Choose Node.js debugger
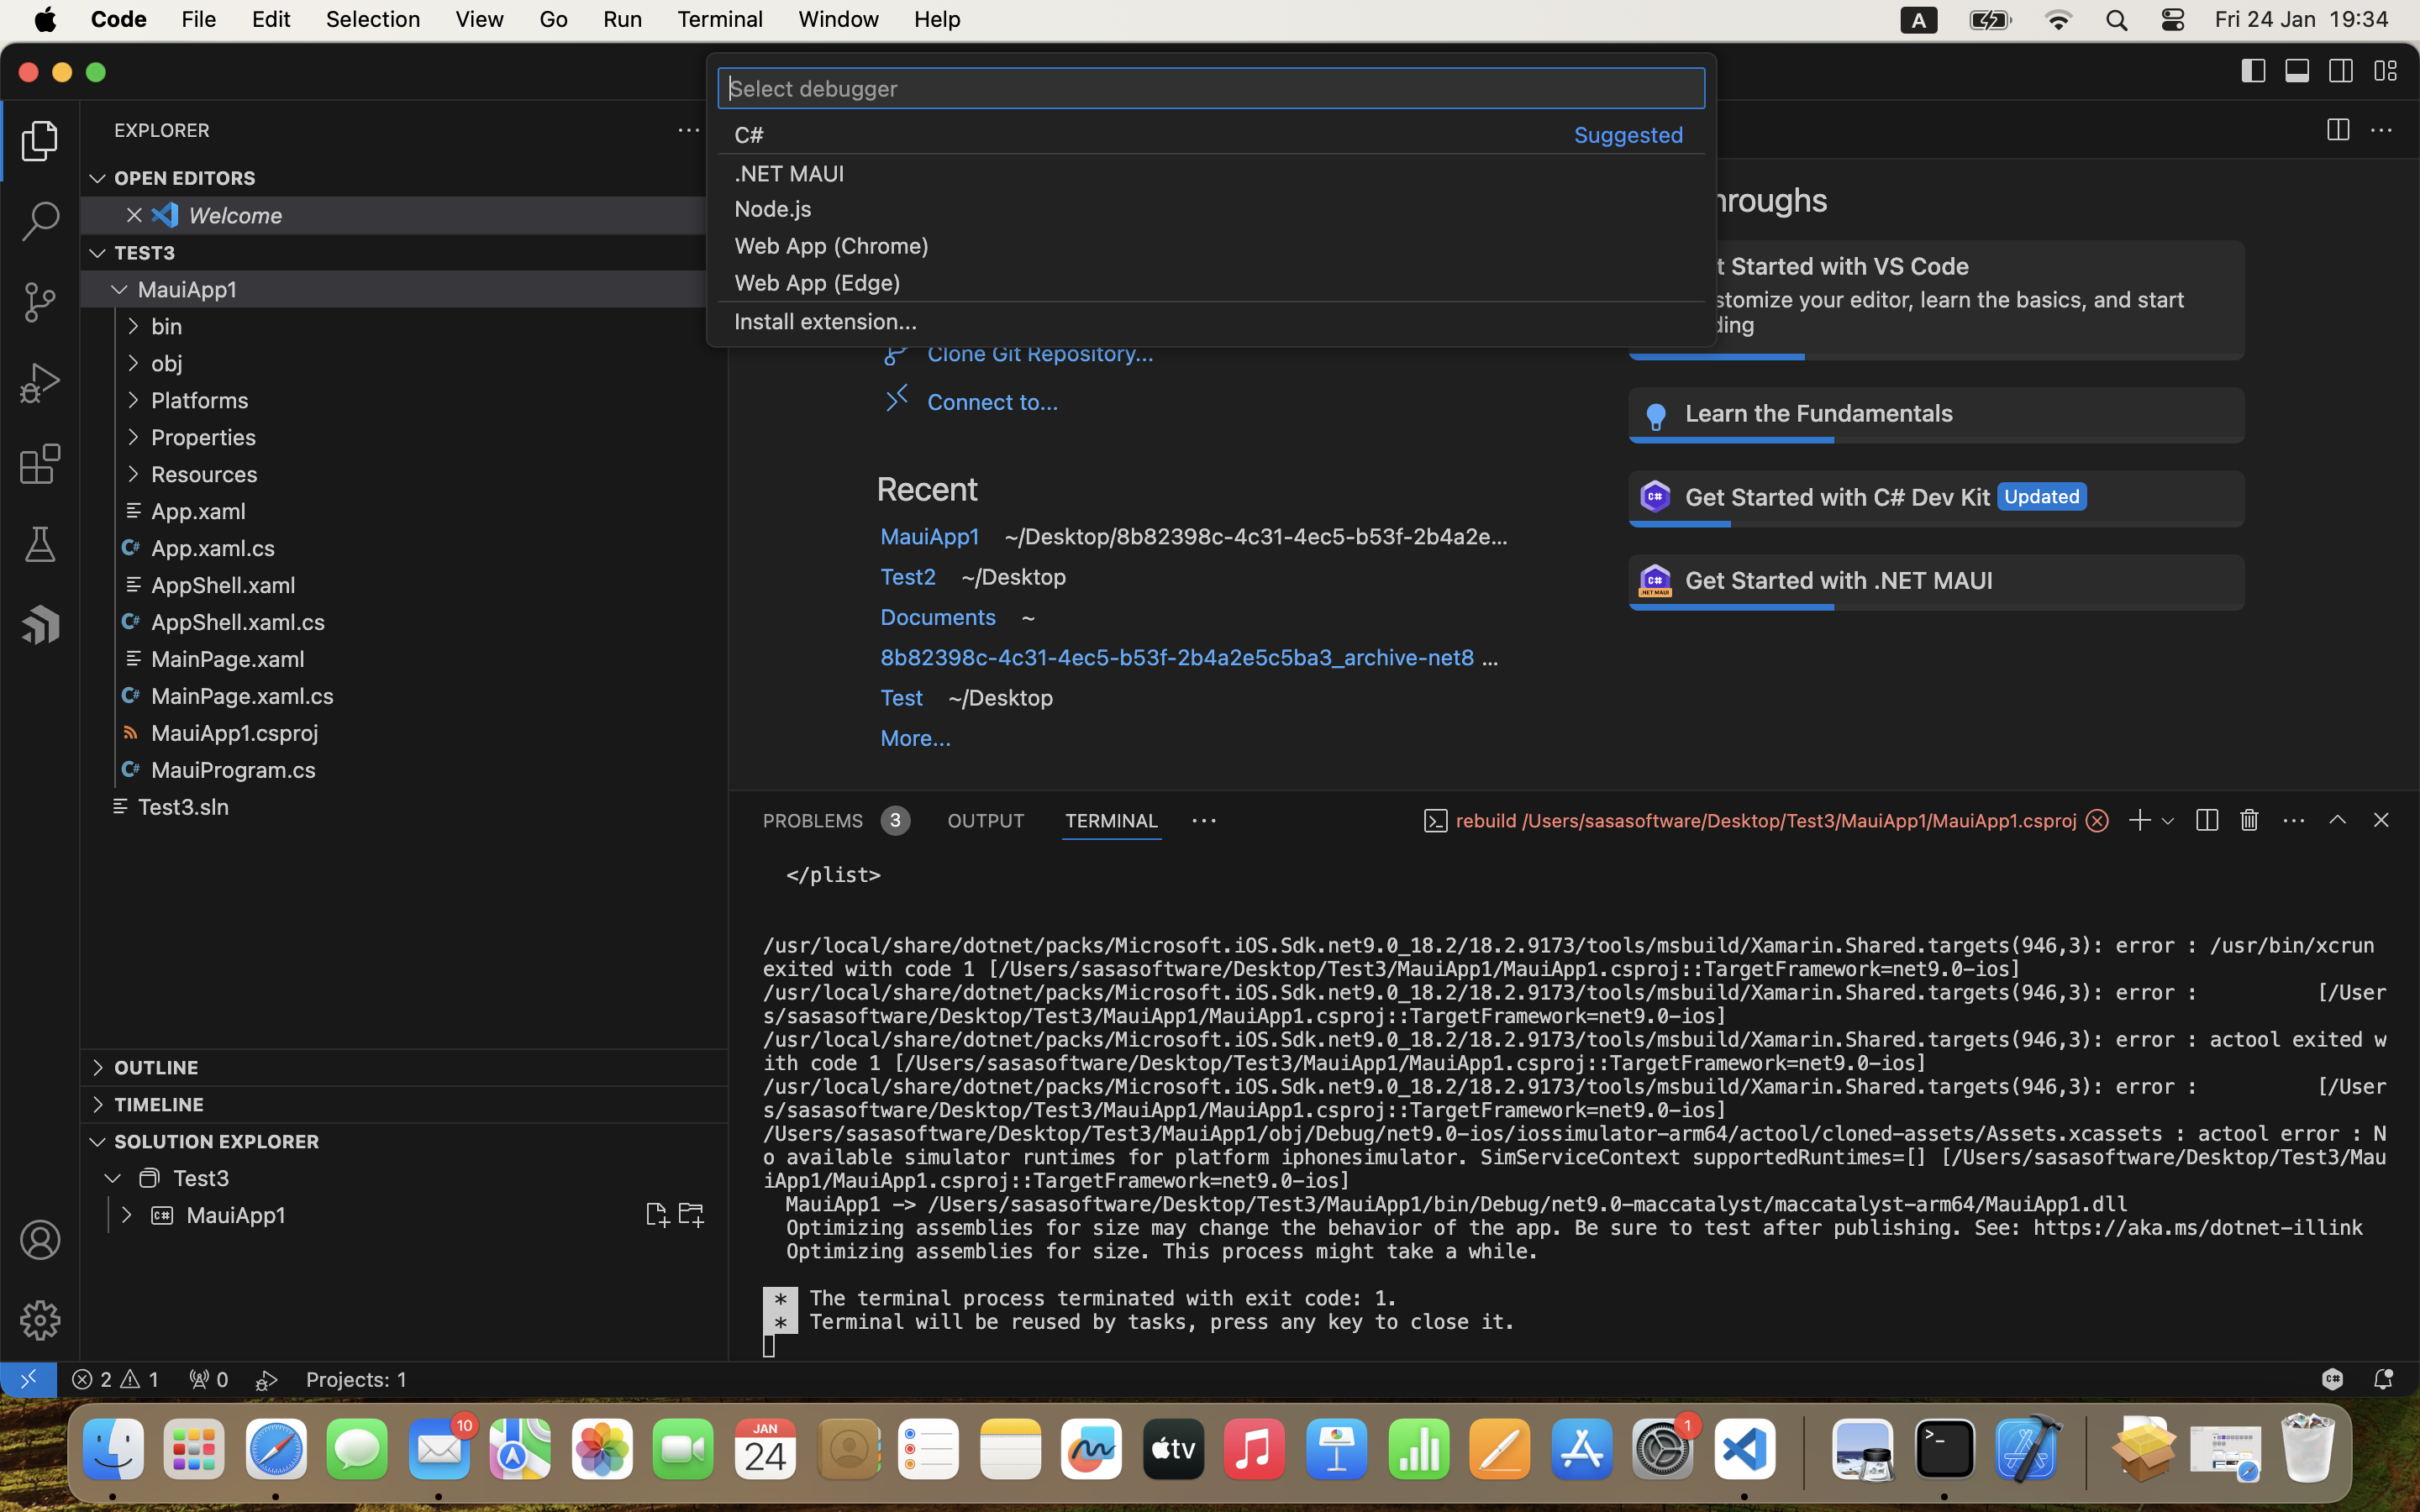This screenshot has height=1512, width=2420. [1211, 209]
